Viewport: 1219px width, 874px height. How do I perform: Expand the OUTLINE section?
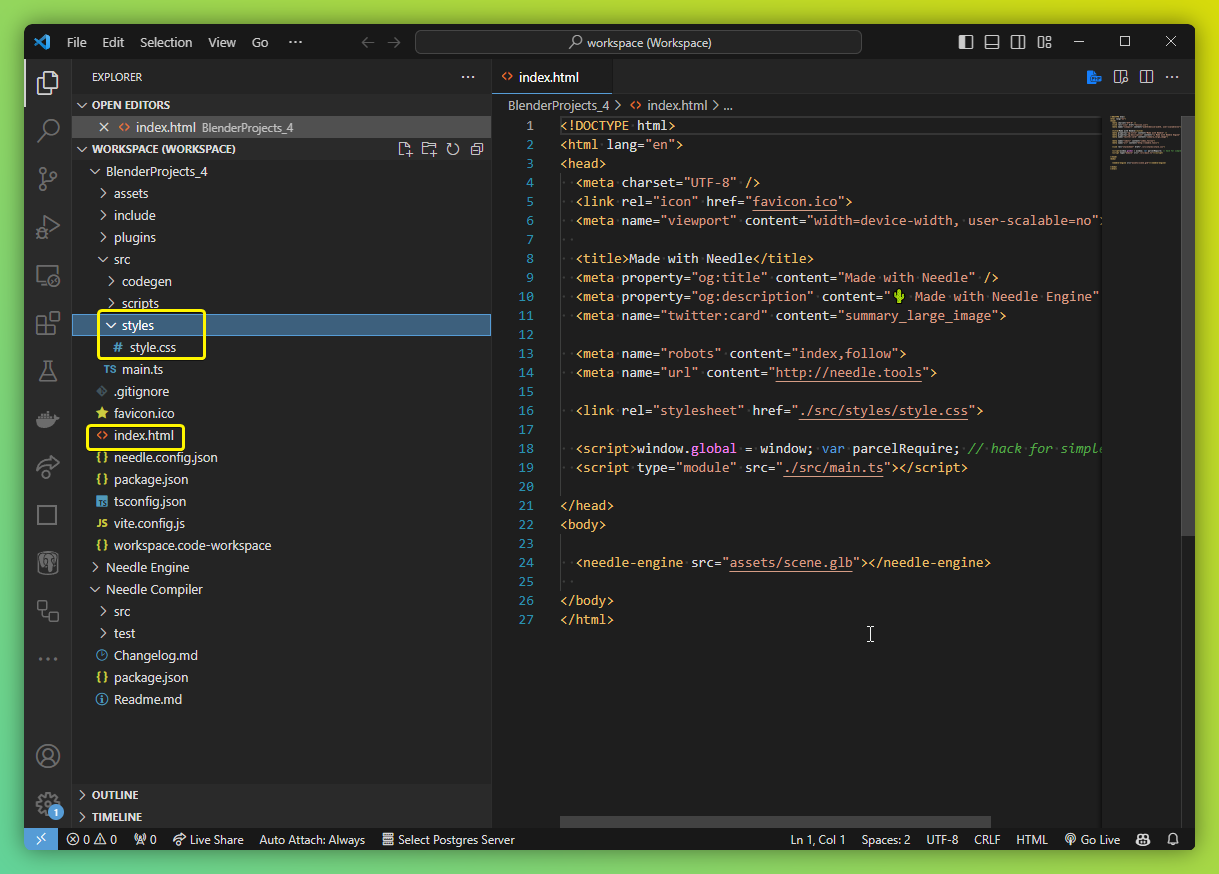[115, 795]
